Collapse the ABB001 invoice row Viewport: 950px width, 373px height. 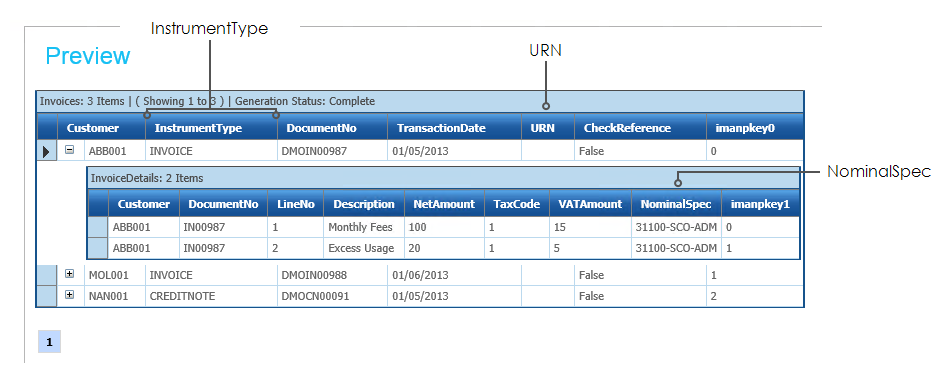click(70, 150)
